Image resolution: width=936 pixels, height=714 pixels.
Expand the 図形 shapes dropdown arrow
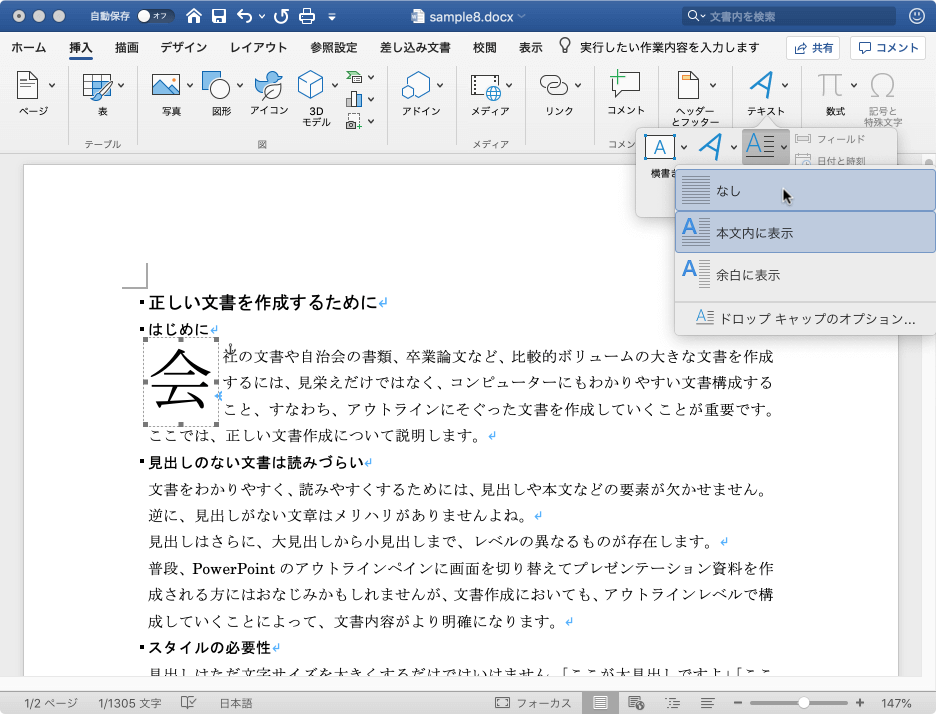click(239, 85)
